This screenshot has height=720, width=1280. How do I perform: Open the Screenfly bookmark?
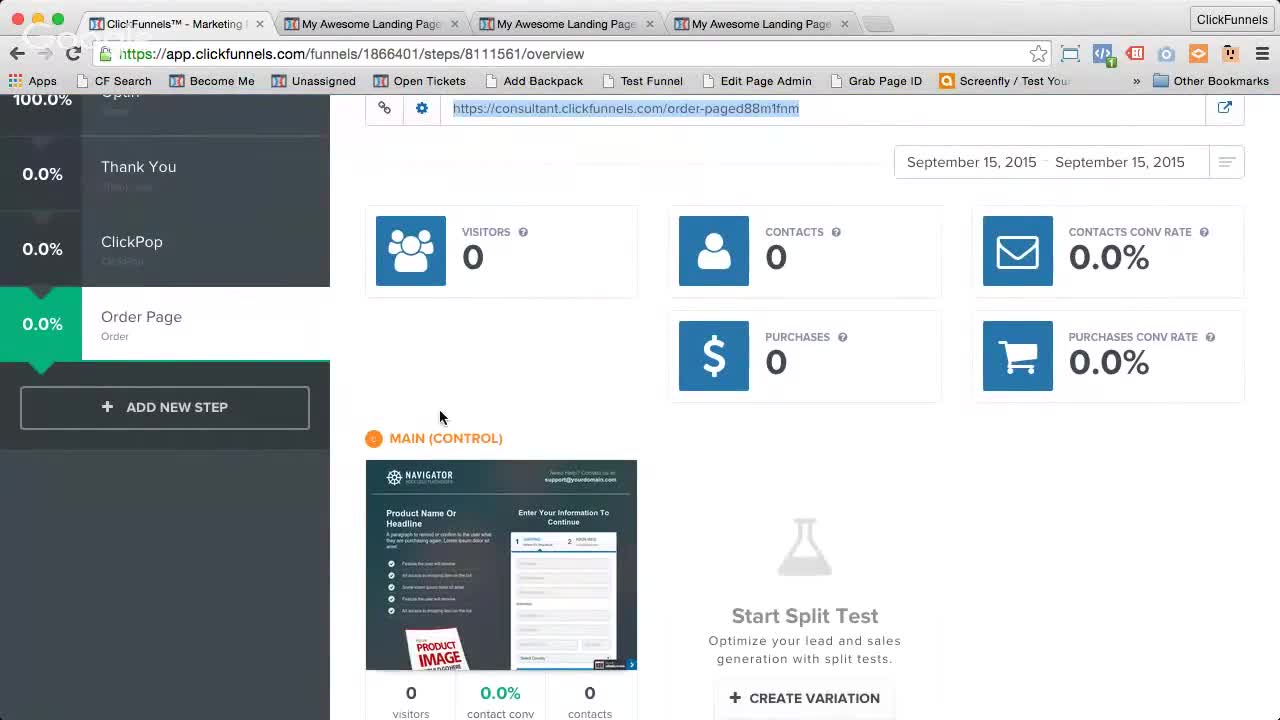(1005, 81)
